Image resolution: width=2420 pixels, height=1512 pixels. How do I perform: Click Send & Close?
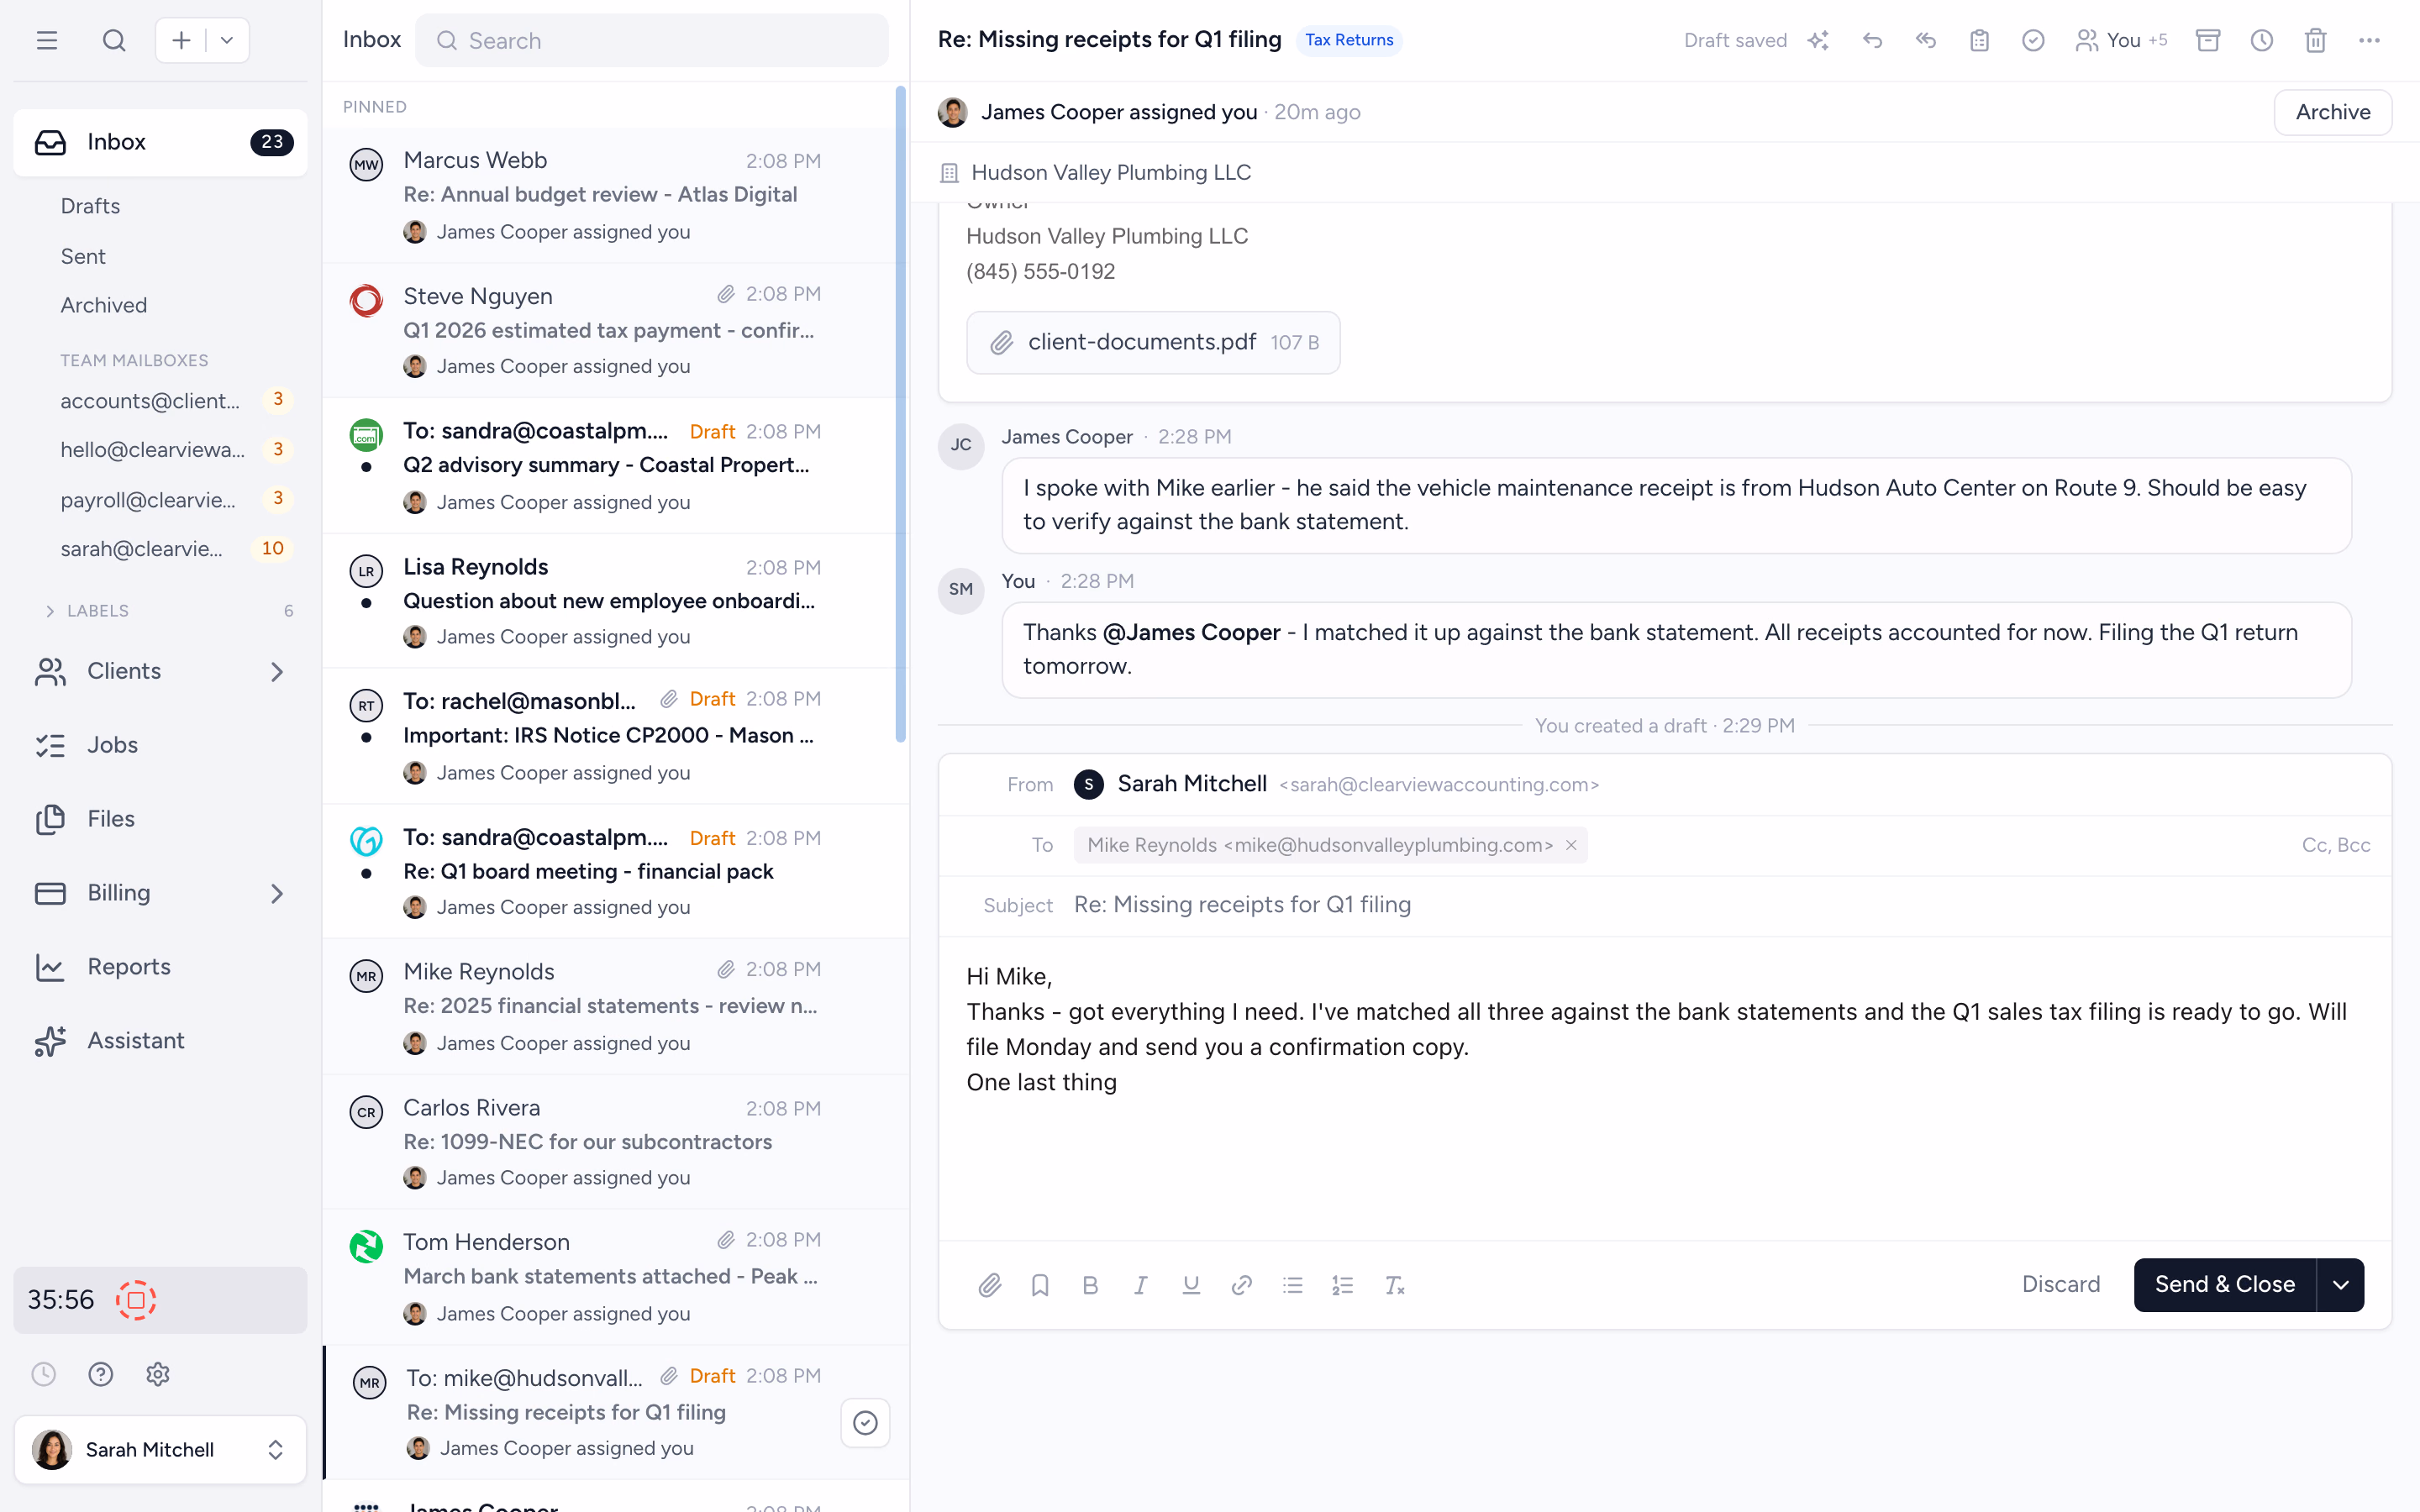tap(2224, 1284)
